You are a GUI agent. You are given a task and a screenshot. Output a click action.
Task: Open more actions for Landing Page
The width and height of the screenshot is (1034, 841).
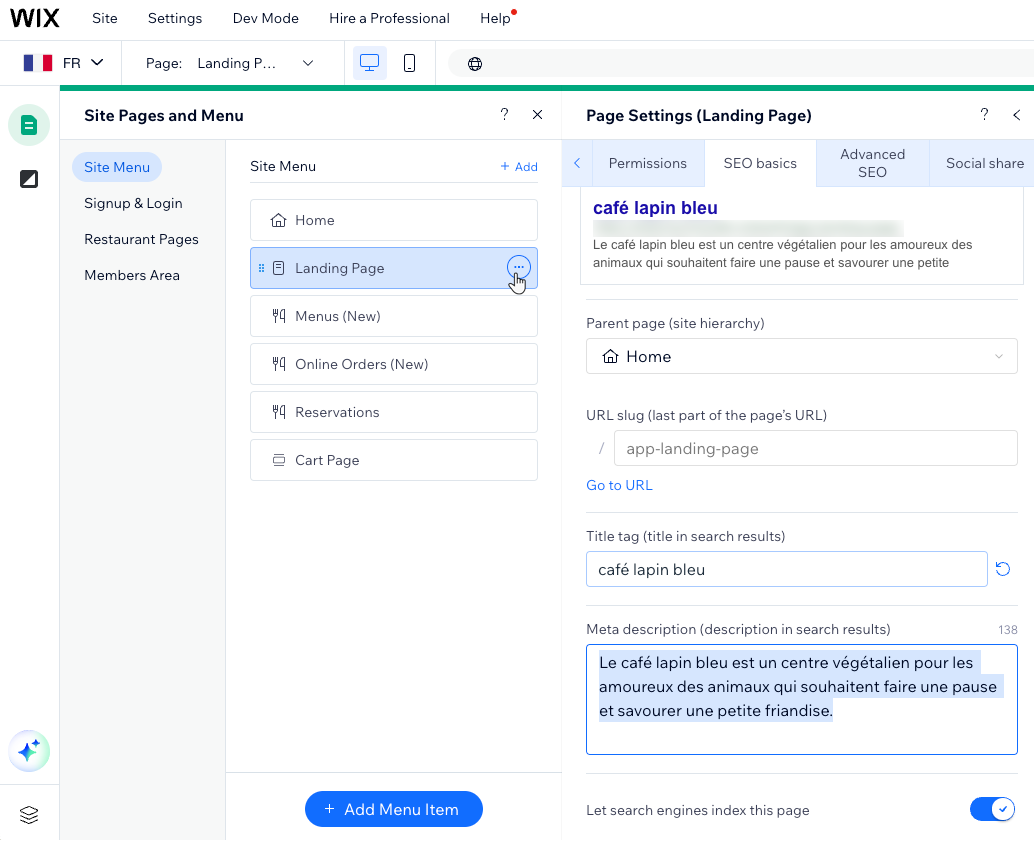point(518,267)
